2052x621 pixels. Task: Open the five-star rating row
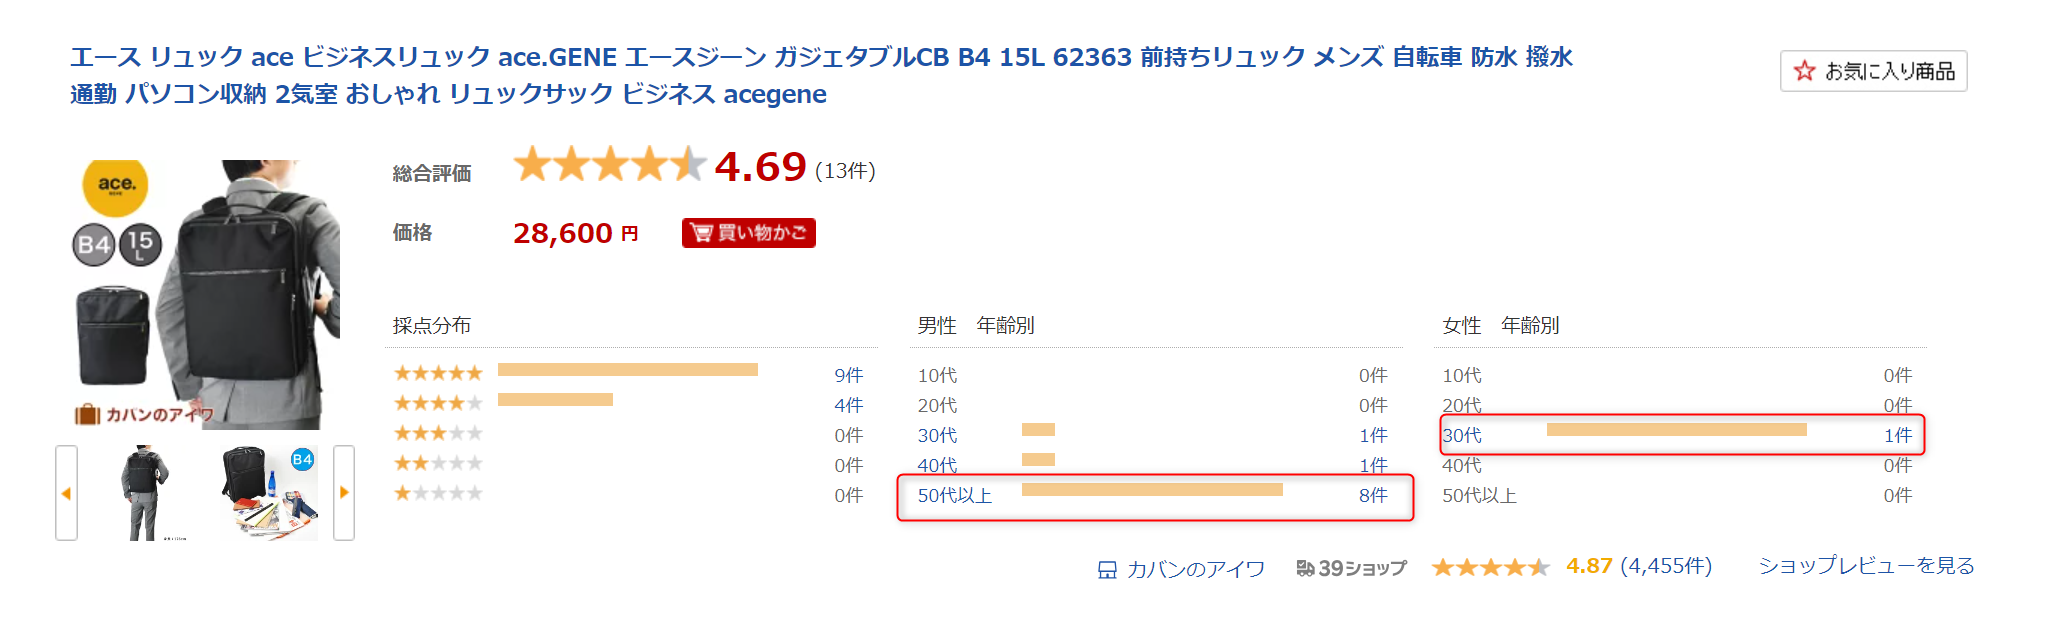coord(628,374)
